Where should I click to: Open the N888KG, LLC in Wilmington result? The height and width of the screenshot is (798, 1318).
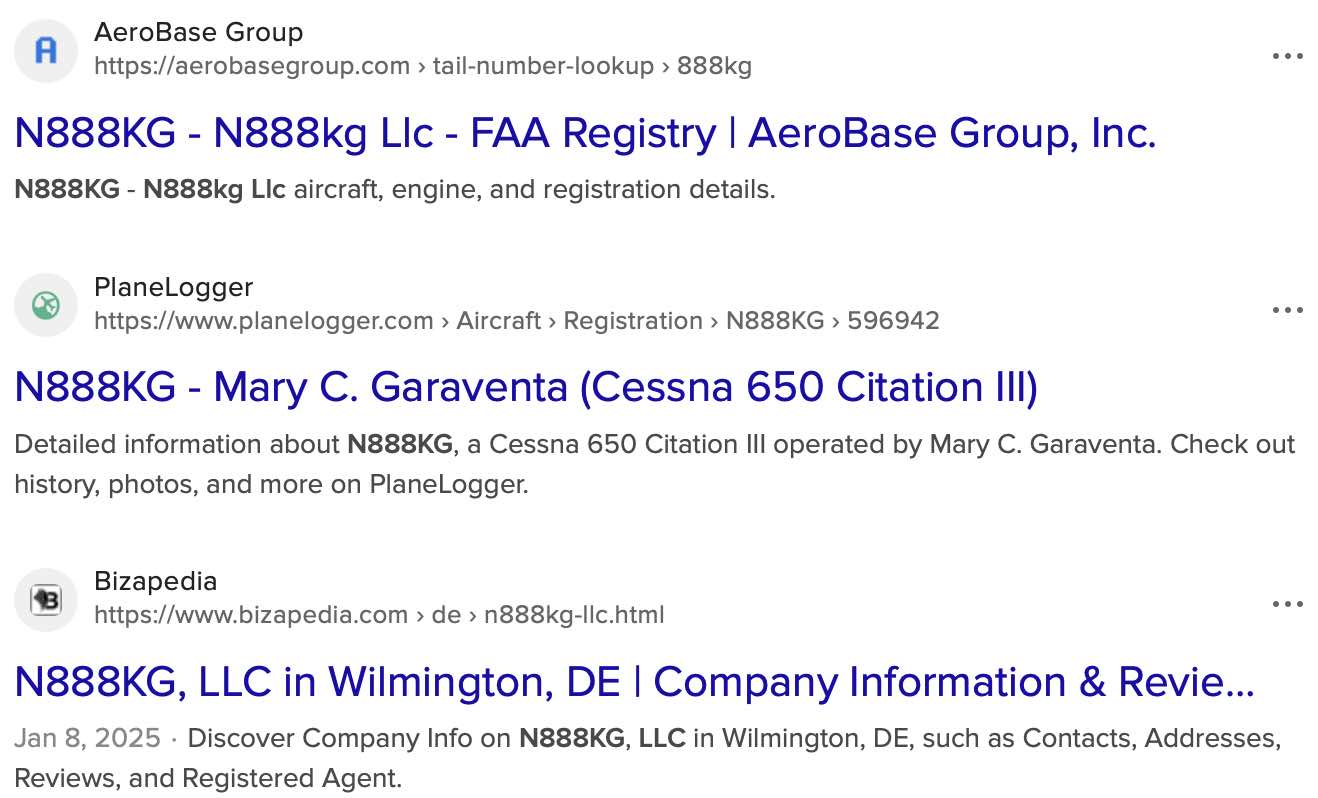coord(634,682)
